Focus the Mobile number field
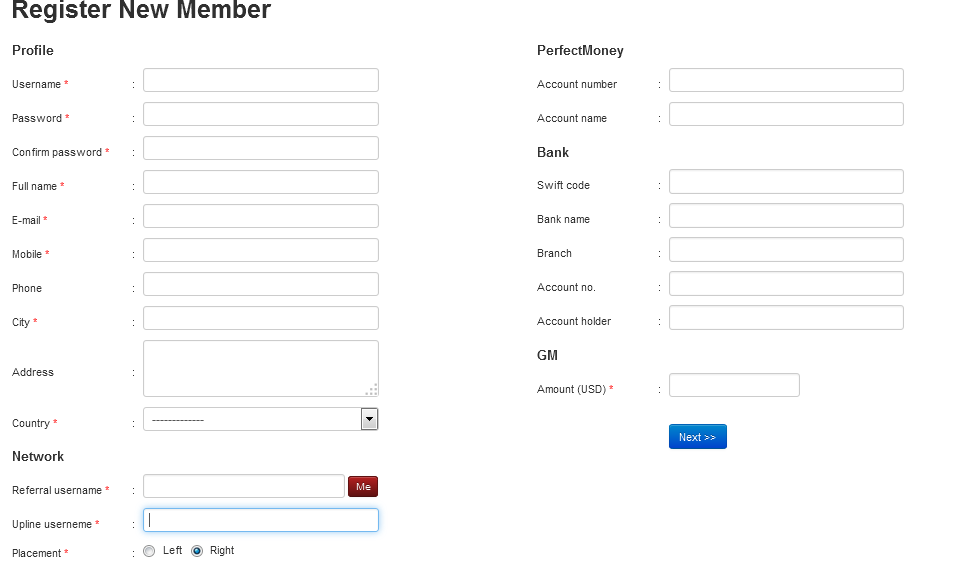 260,250
